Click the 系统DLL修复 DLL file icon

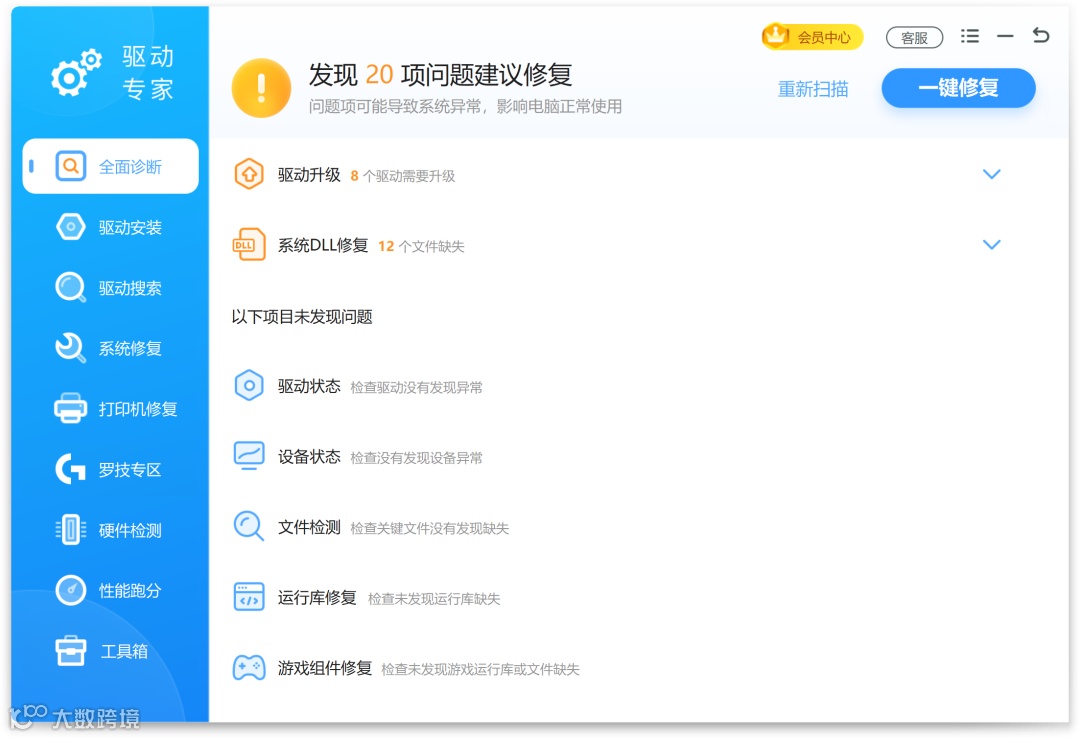point(249,245)
